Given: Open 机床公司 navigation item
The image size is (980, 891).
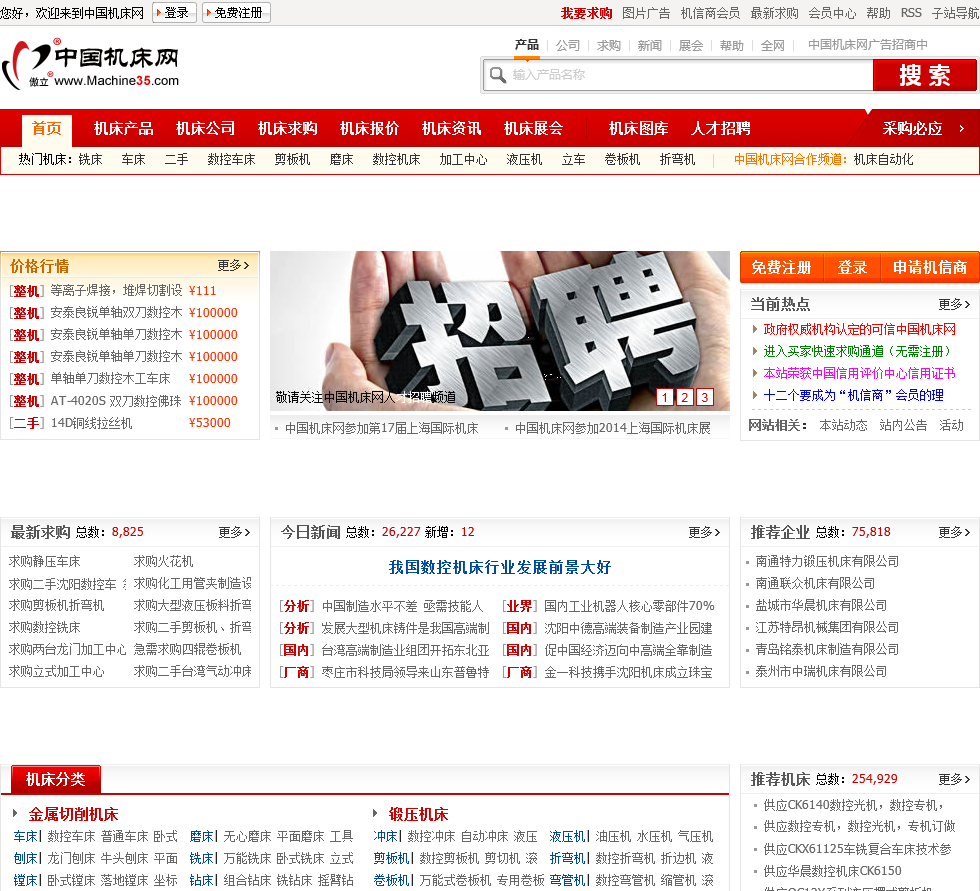Looking at the screenshot, I should (206, 129).
